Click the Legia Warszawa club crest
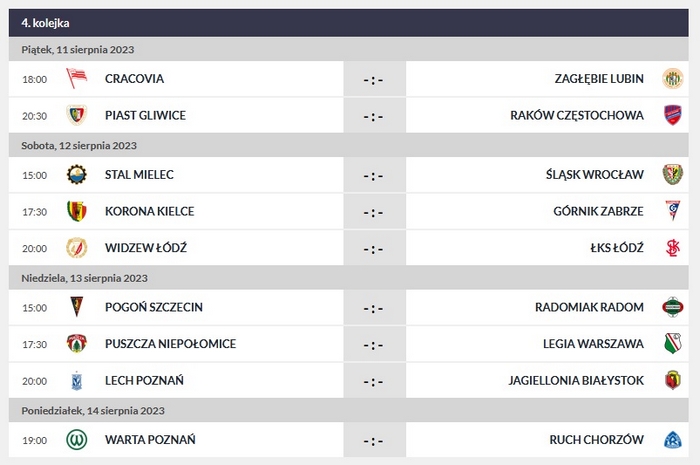 tap(672, 343)
